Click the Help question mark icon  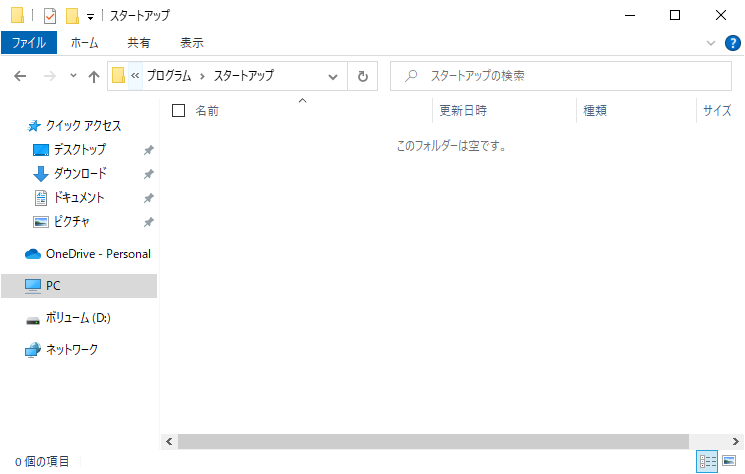731,43
